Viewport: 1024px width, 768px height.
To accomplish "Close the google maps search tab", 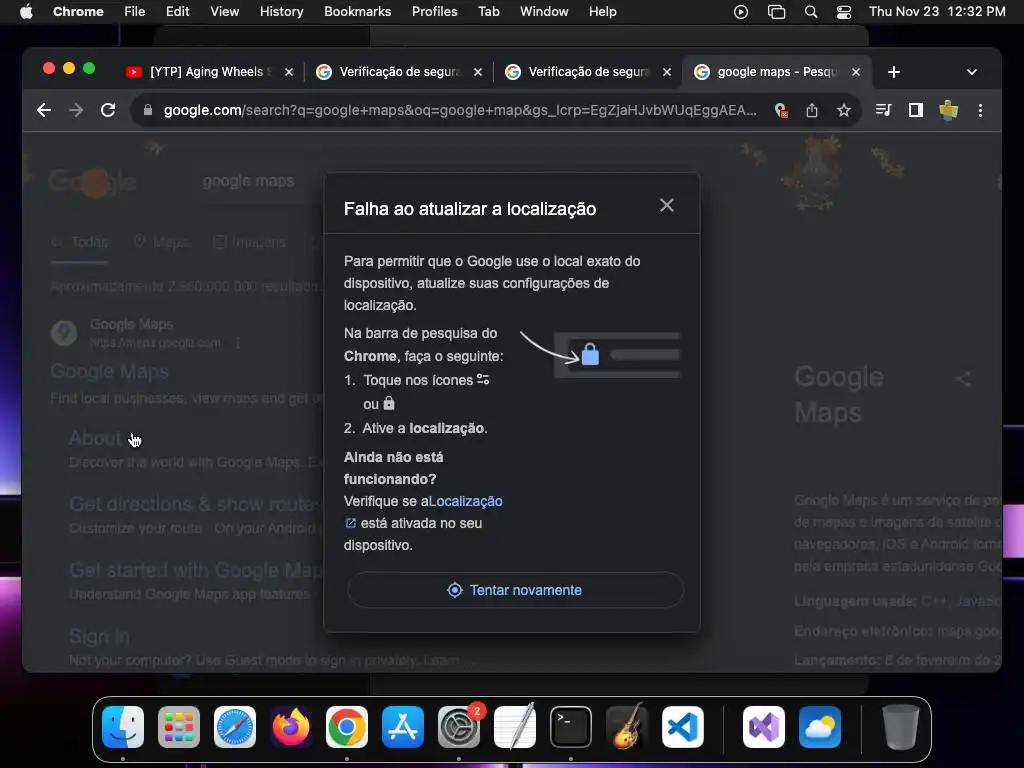I will [856, 72].
